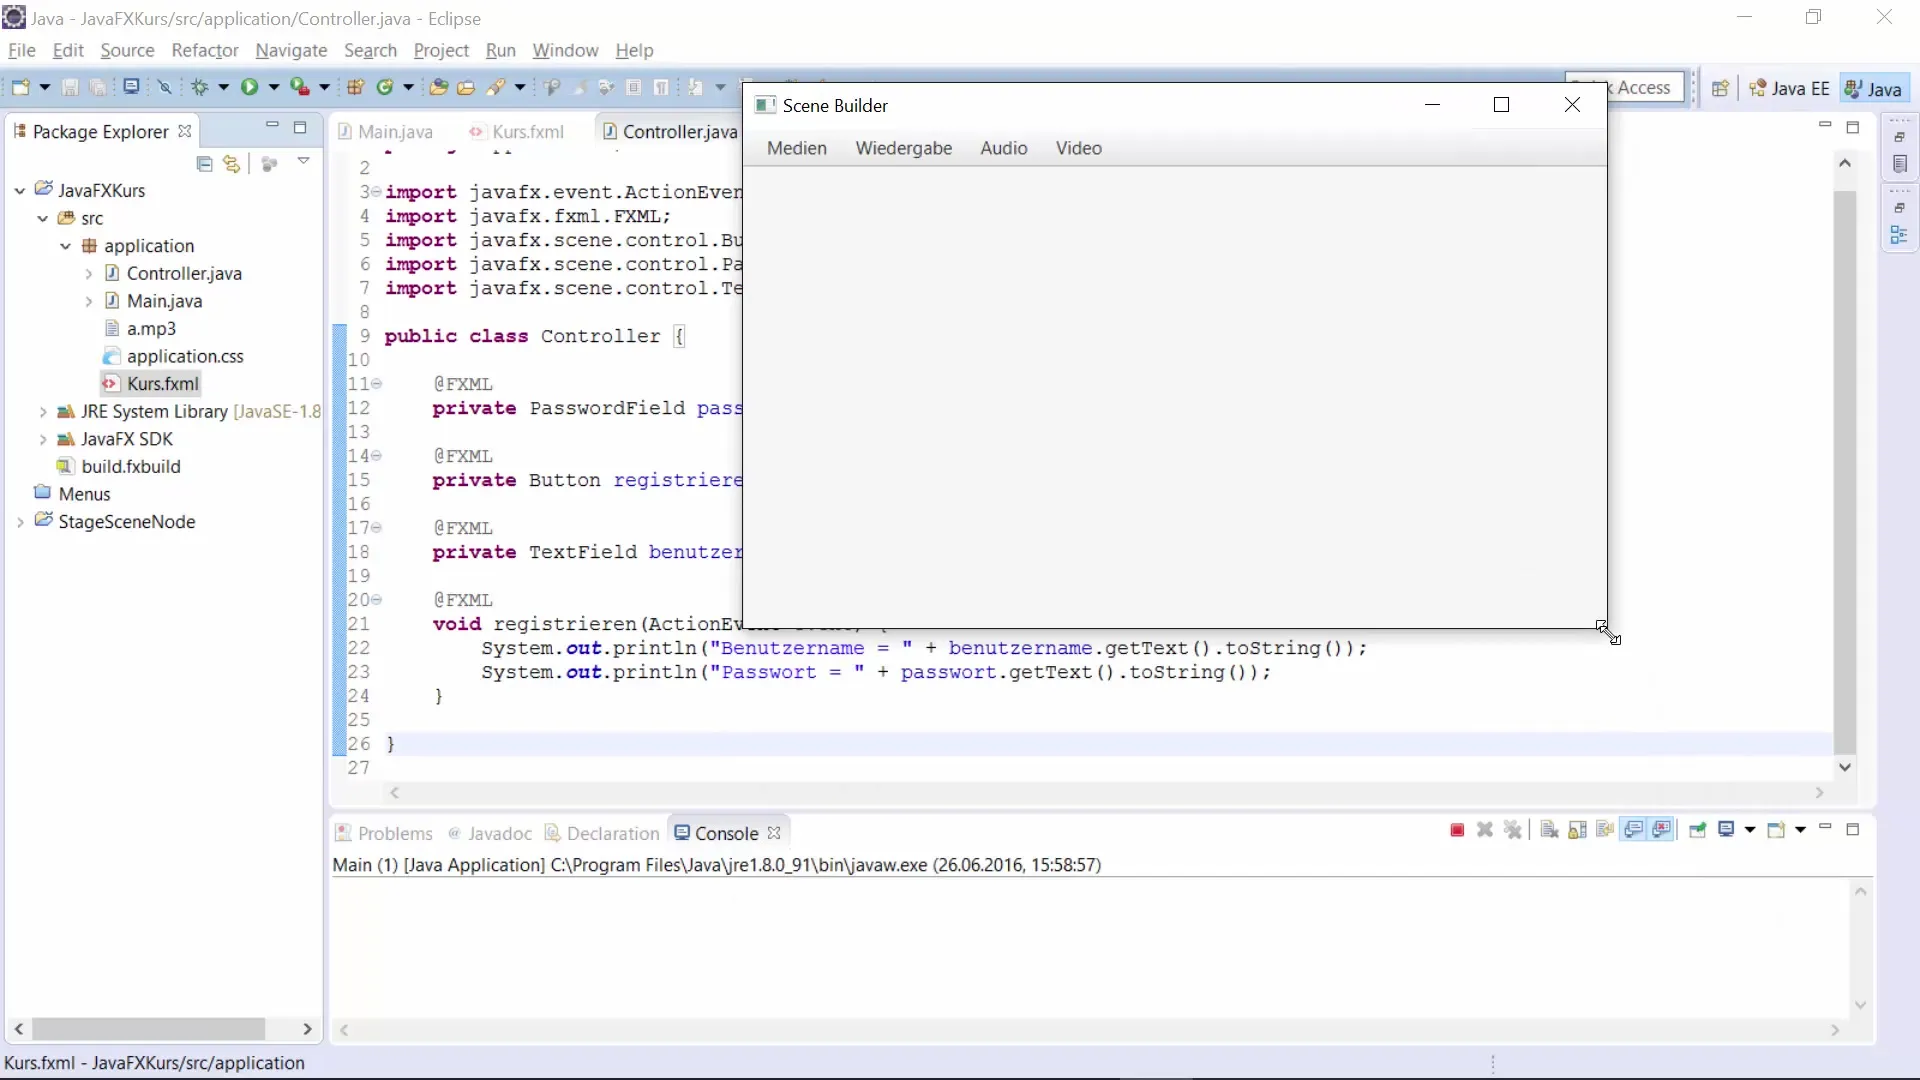Viewport: 1920px width, 1080px height.
Task: Click the Open Type folder icon
Action: 438,87
